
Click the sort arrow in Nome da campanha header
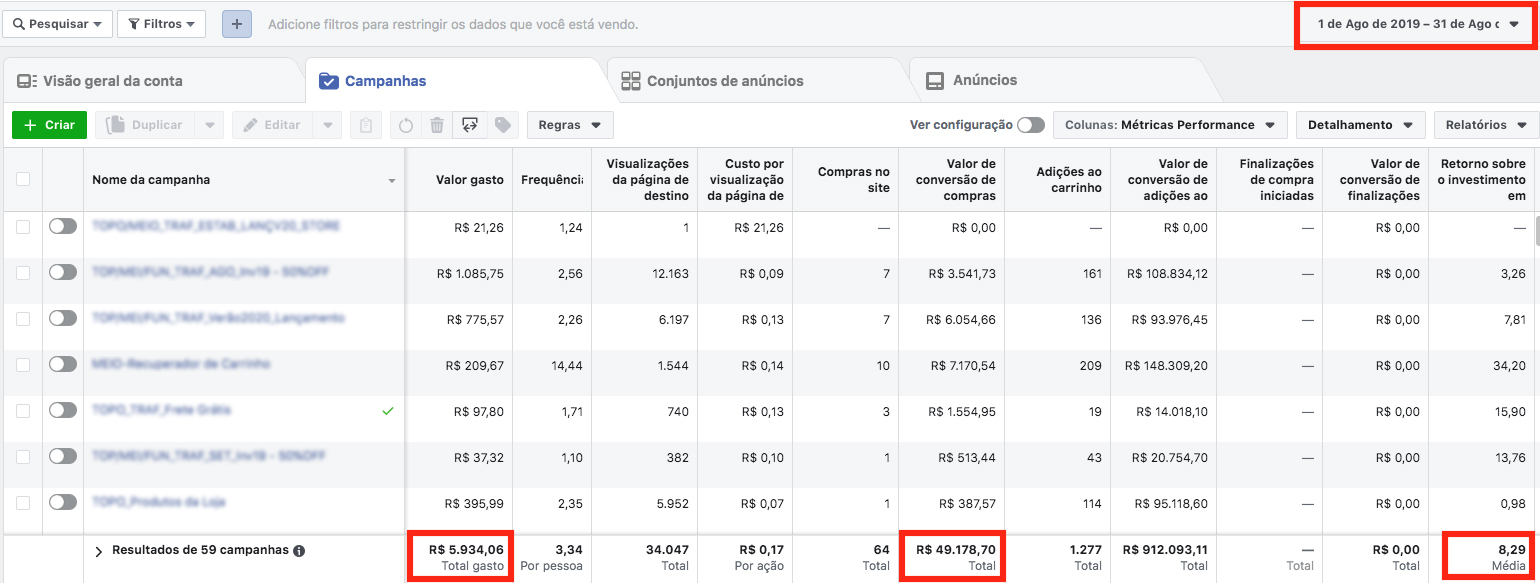[x=392, y=181]
